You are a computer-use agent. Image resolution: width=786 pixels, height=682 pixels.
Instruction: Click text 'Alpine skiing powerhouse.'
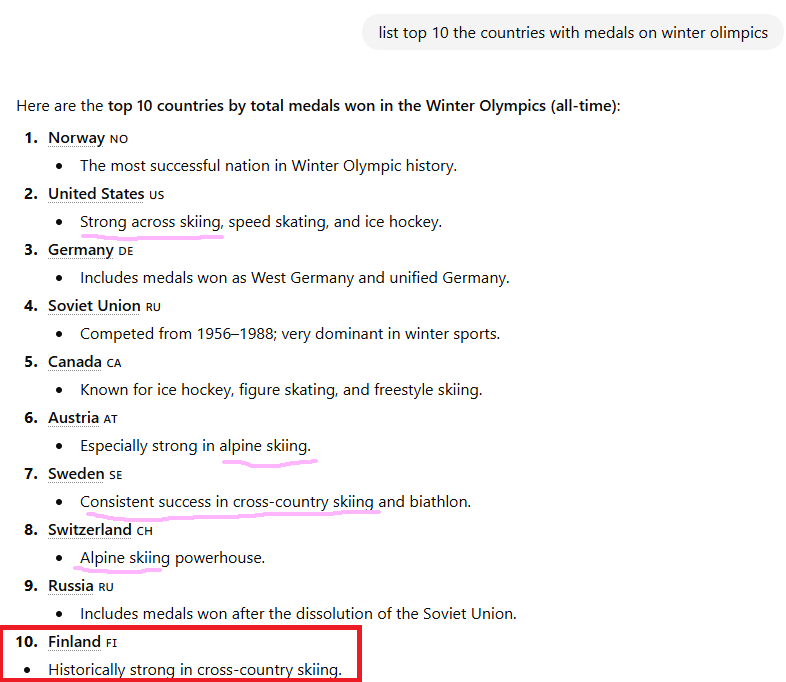(x=172, y=558)
